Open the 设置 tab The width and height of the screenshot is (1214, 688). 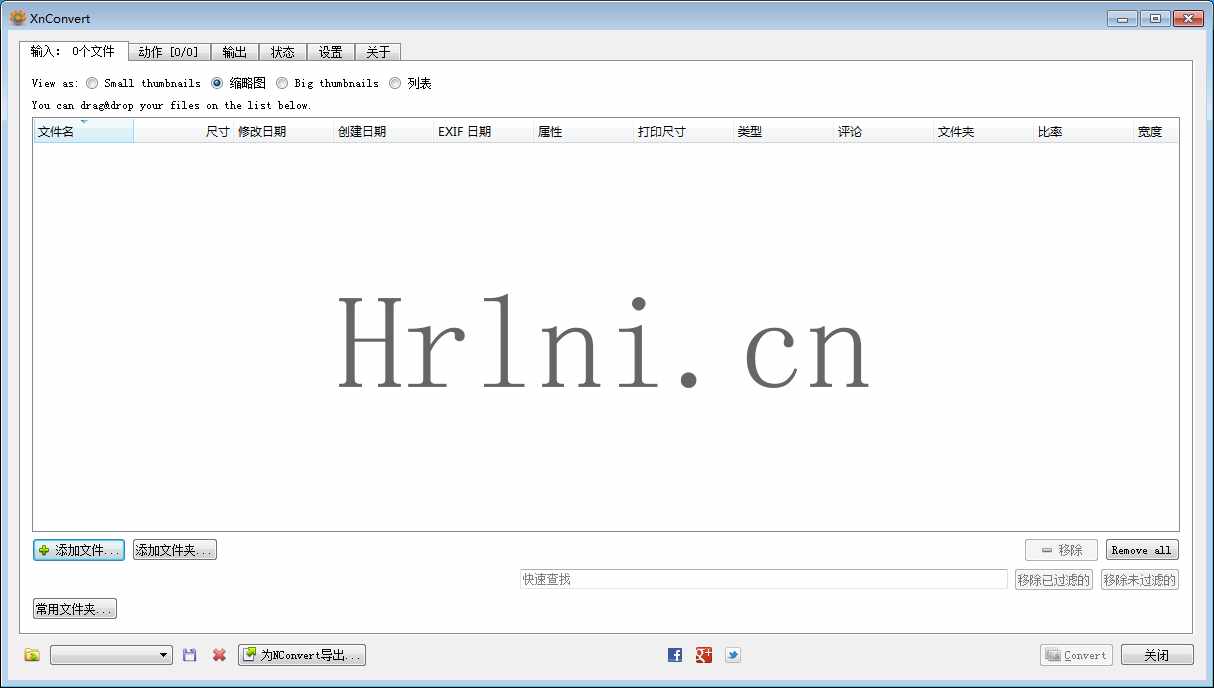[331, 52]
